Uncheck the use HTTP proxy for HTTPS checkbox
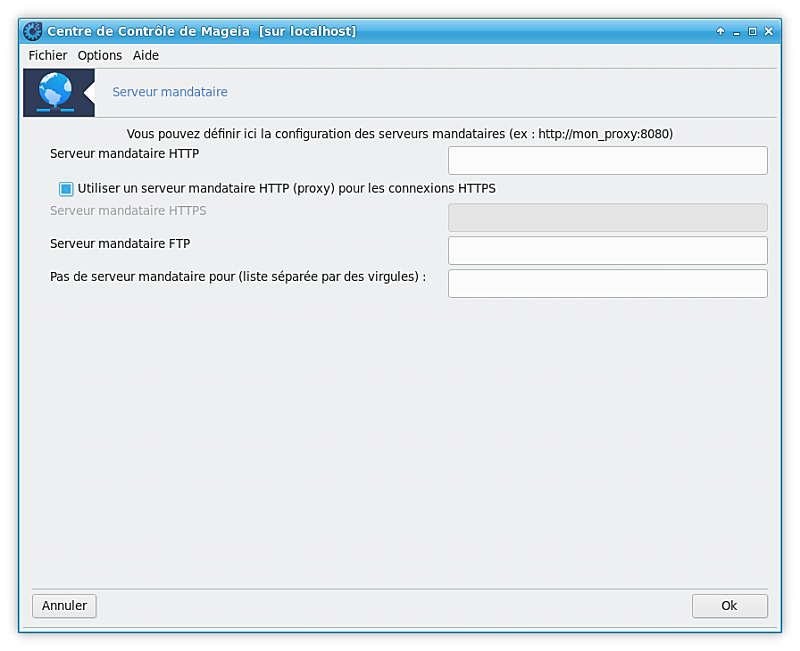Image resolution: width=800 pixels, height=651 pixels. [x=66, y=188]
